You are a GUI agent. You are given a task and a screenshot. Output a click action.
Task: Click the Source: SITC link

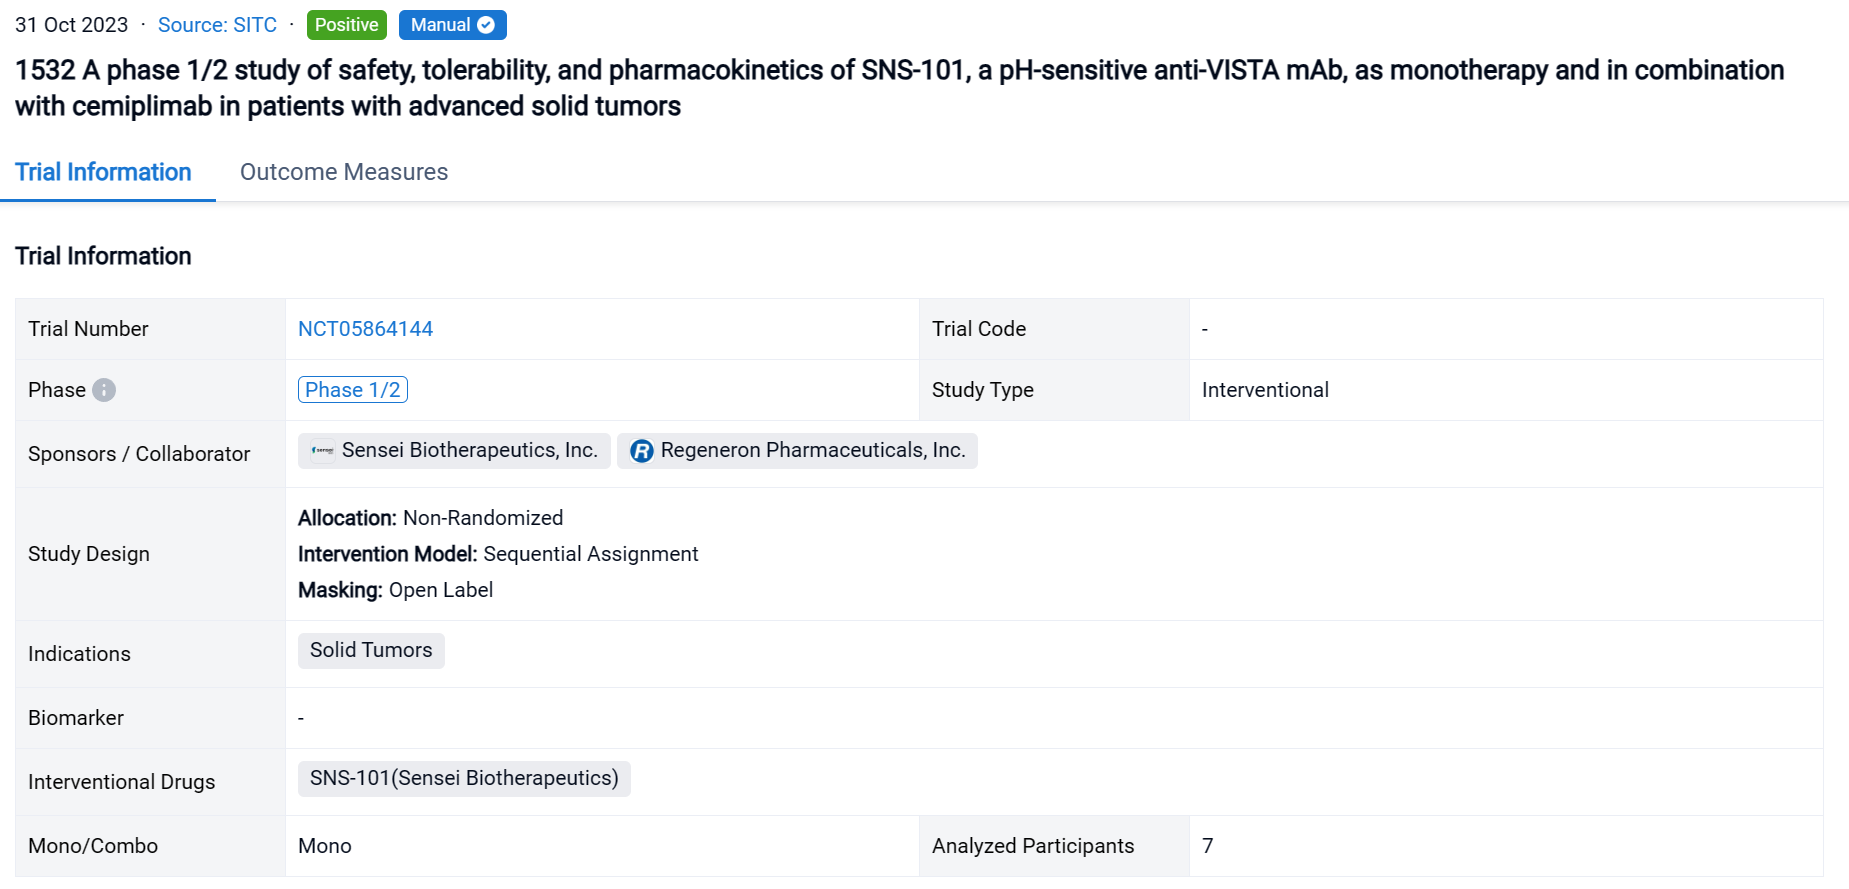[217, 25]
